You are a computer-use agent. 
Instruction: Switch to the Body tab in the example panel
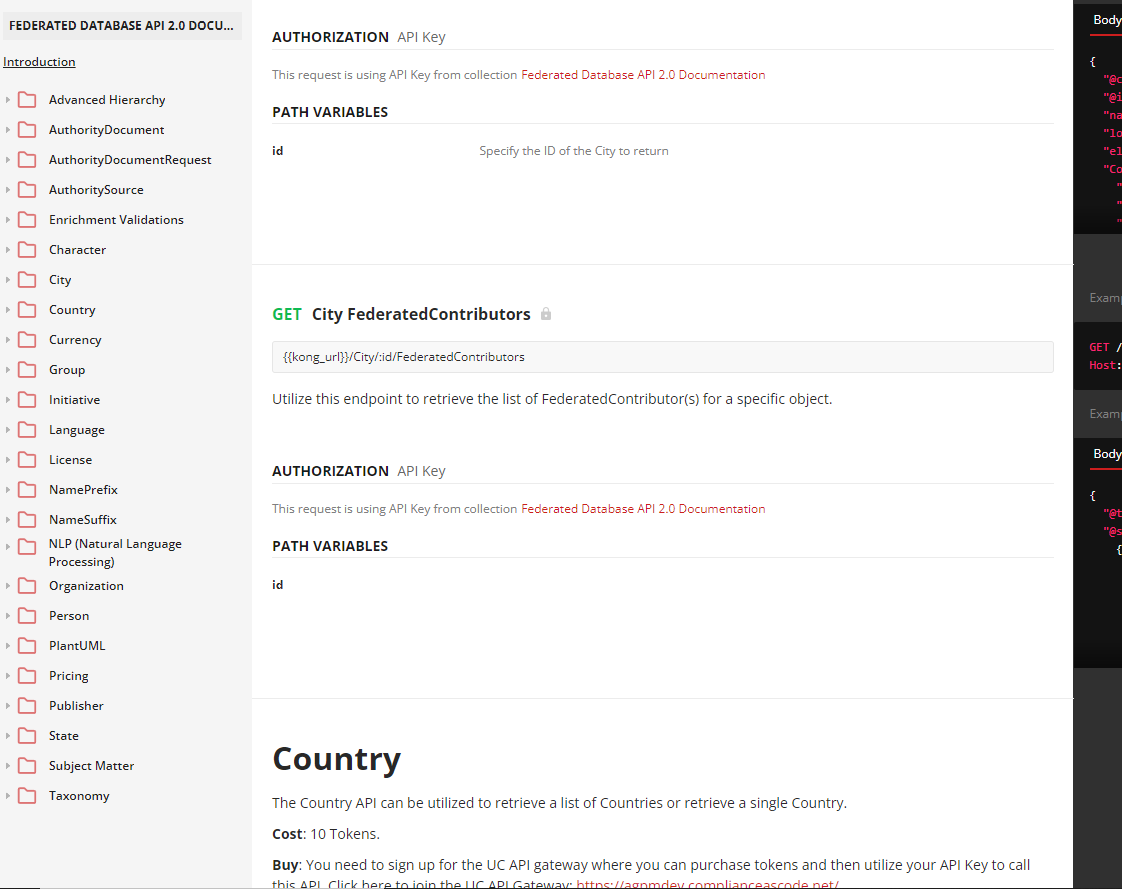point(1105,20)
